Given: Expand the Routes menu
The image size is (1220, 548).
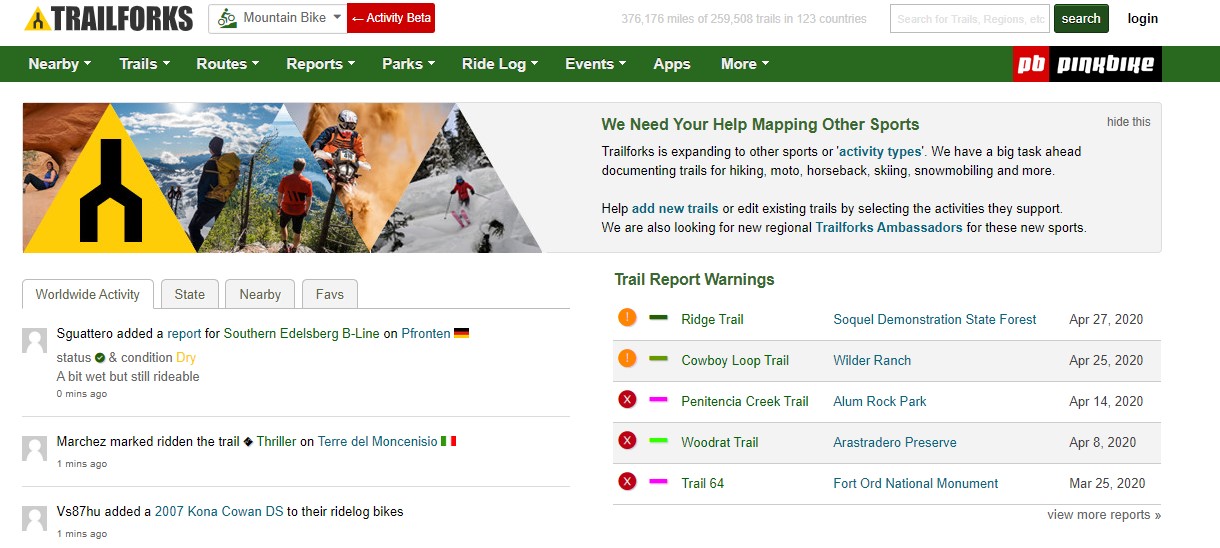Looking at the screenshot, I should [x=227, y=64].
